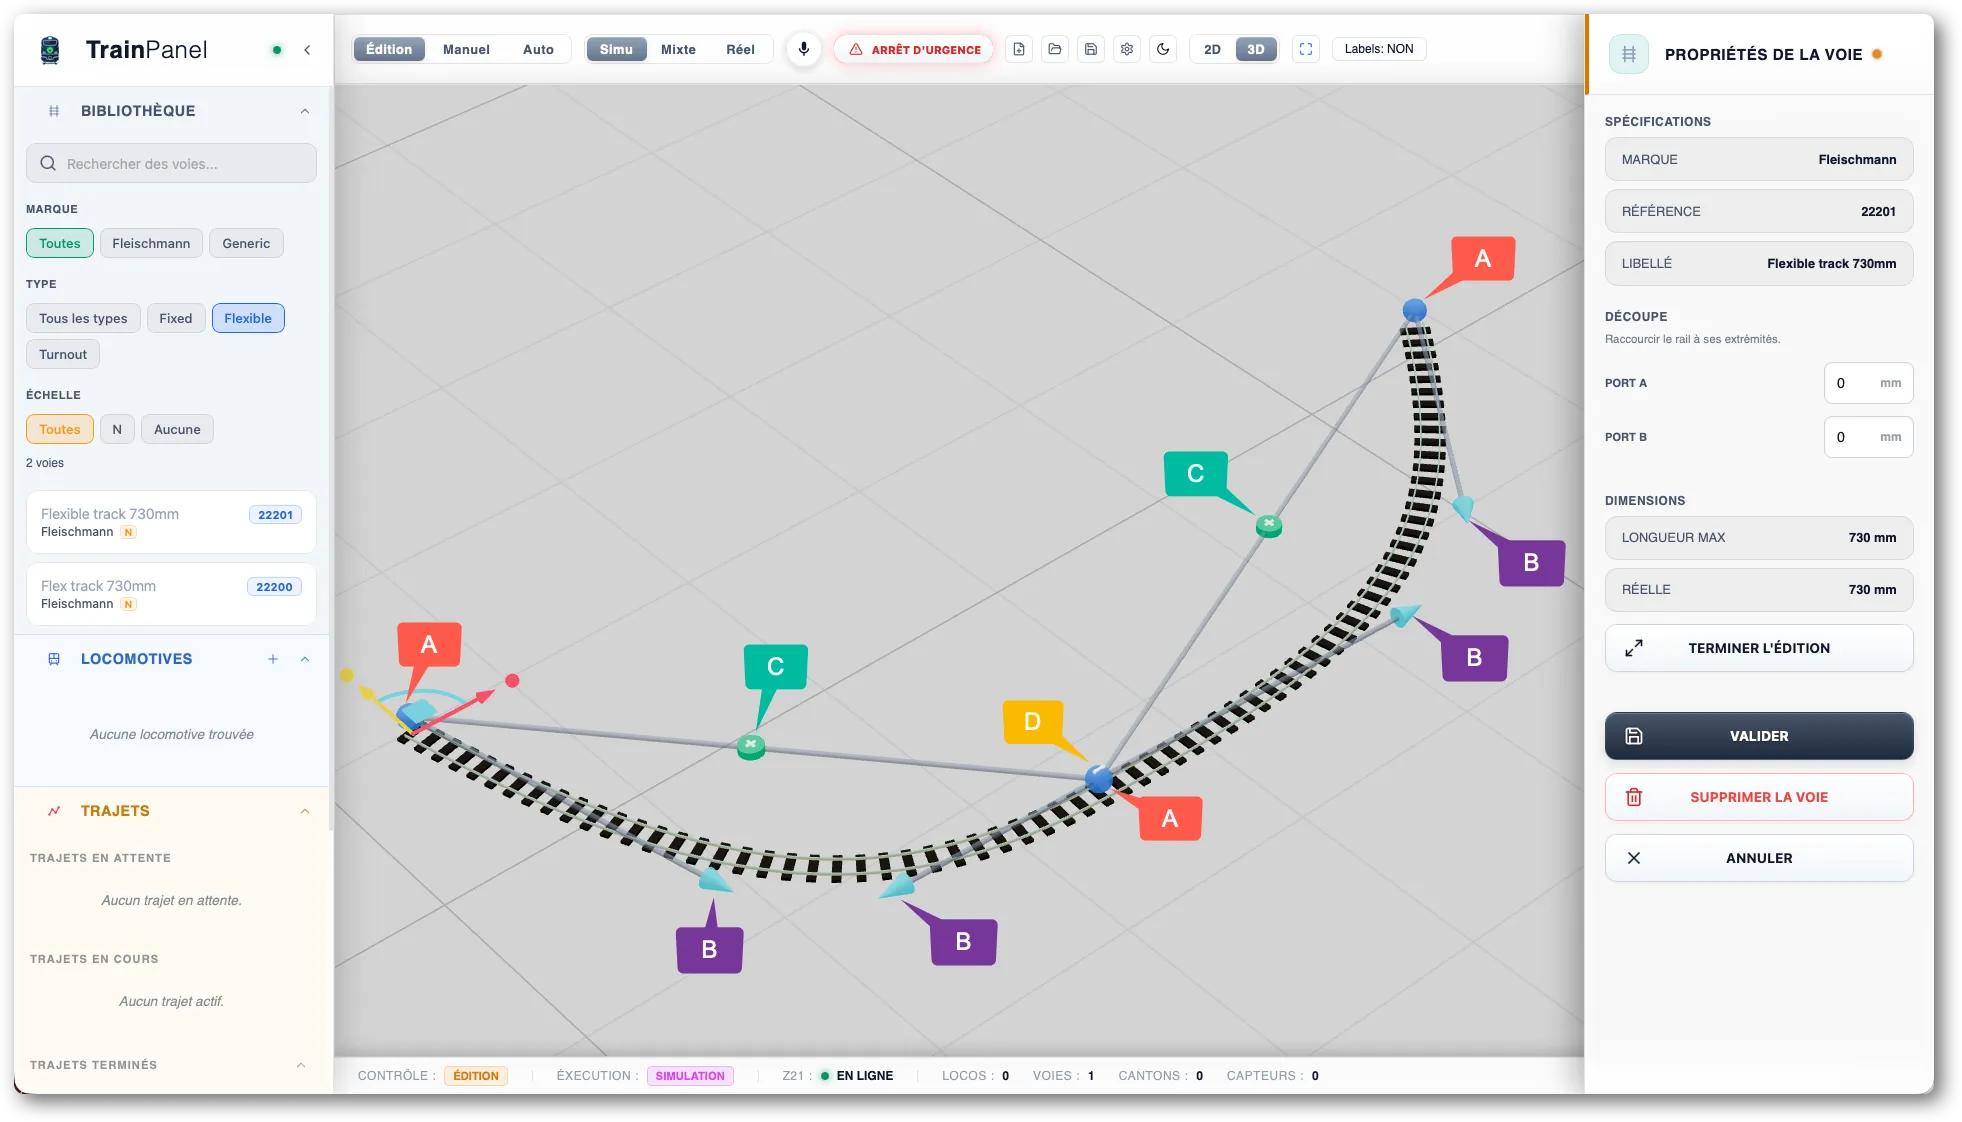This screenshot has height=1122, width=1962.
Task: Toggle the Labels: NON button
Action: tap(1378, 49)
